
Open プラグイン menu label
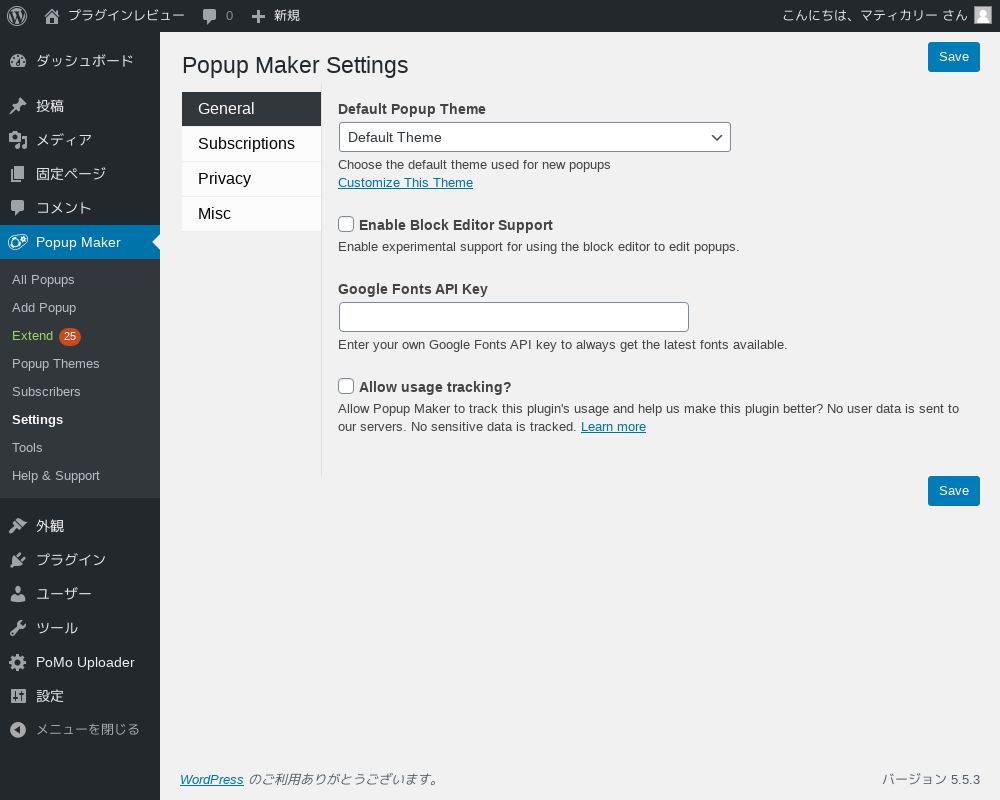[x=71, y=559]
